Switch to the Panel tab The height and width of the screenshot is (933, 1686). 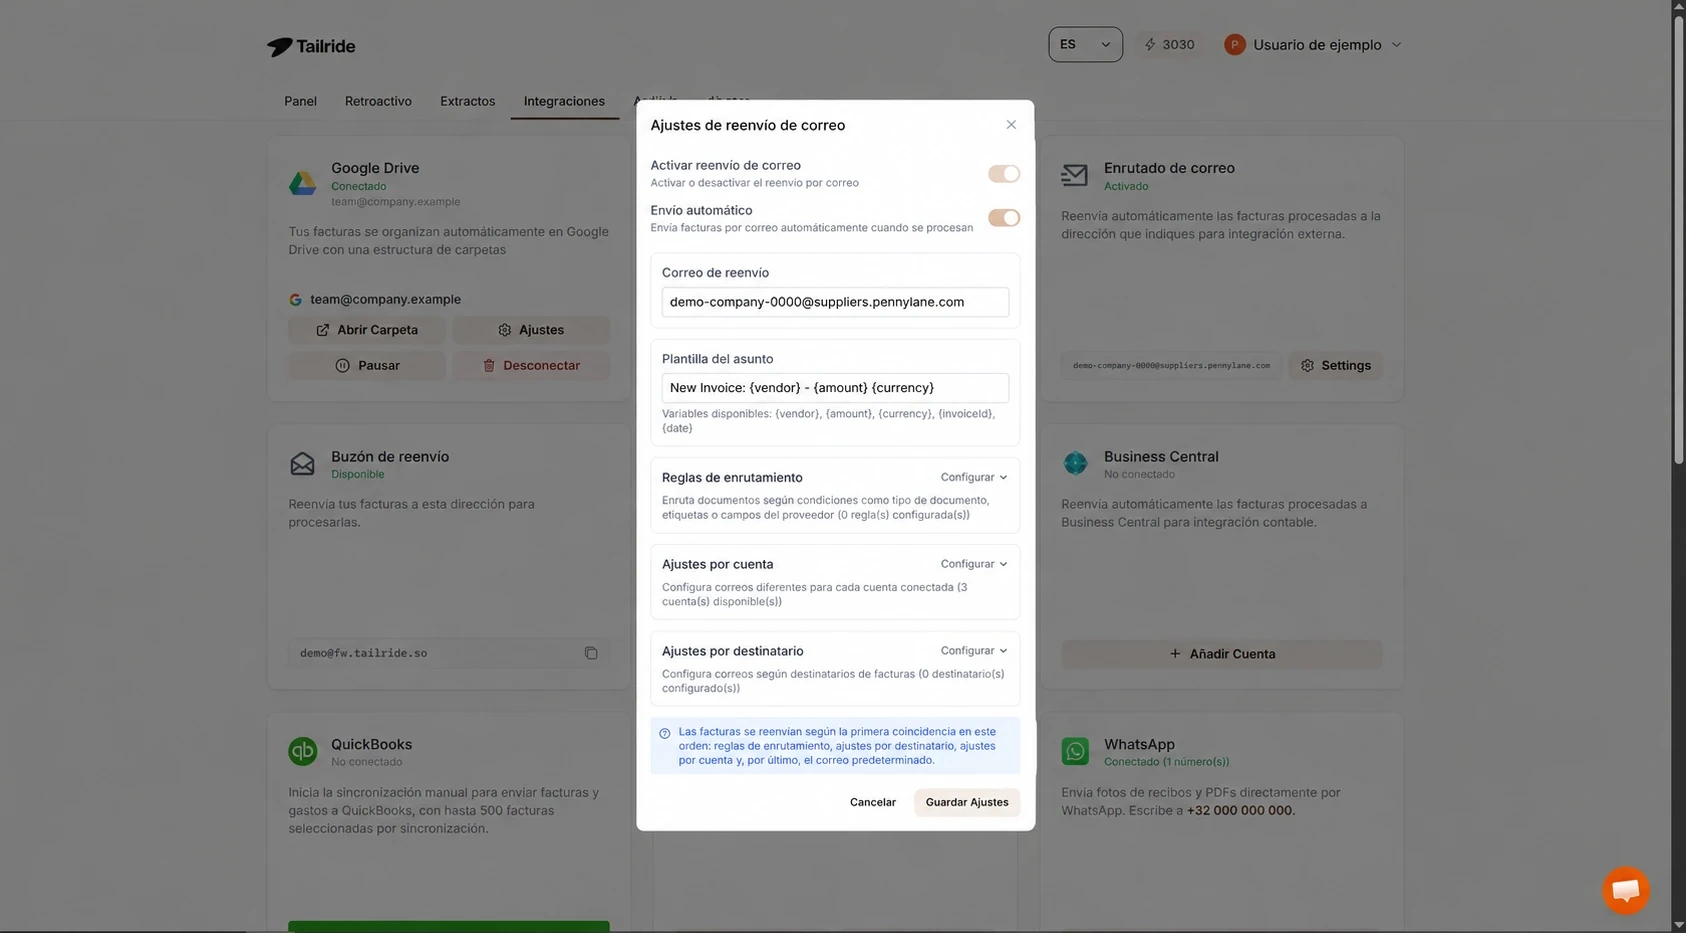[x=300, y=101]
